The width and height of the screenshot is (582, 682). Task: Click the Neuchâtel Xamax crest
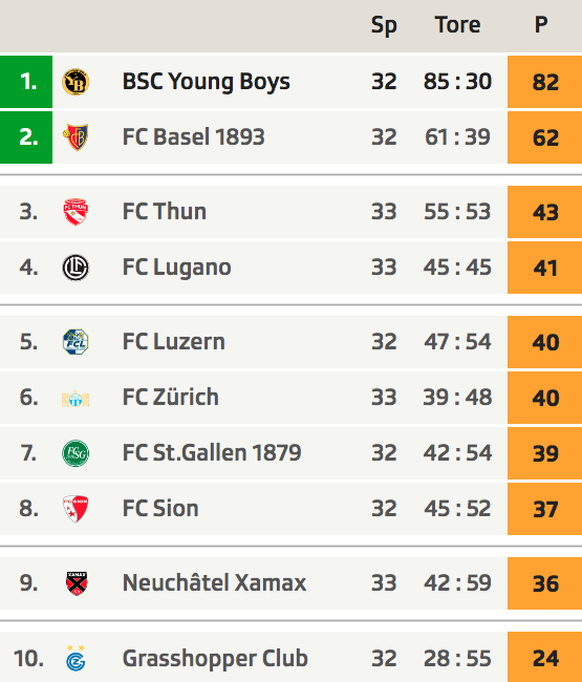click(x=77, y=583)
